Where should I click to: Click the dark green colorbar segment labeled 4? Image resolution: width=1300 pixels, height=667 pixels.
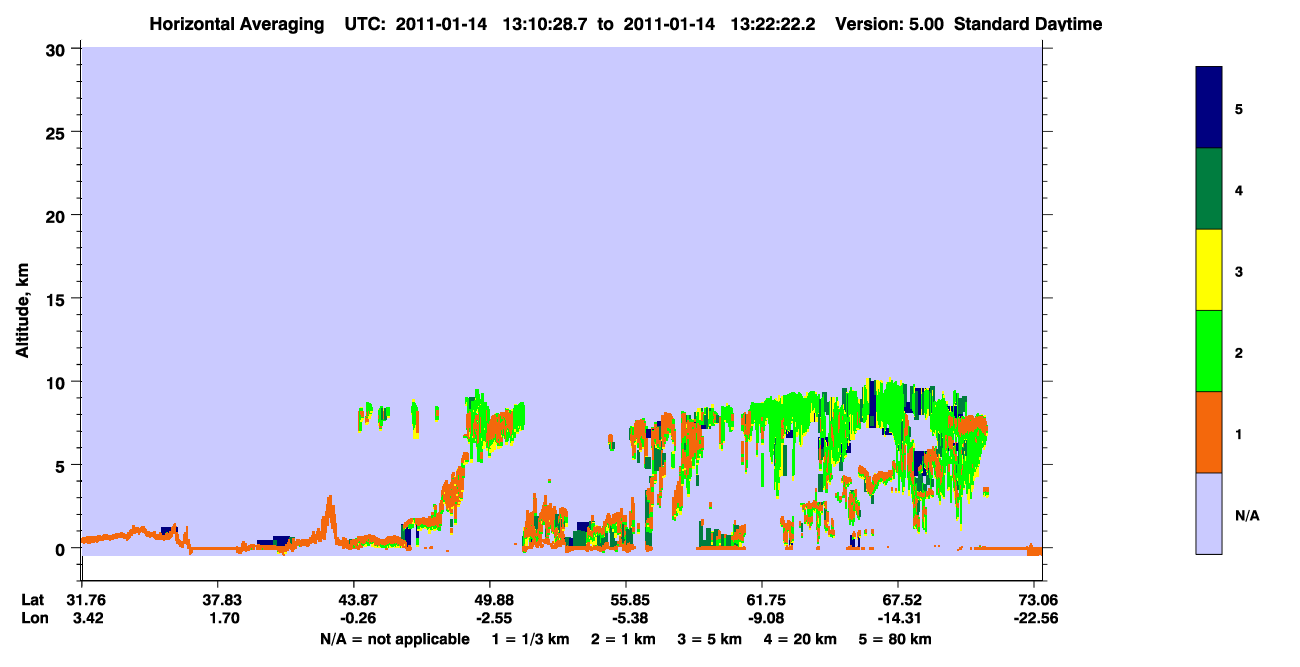pyautogui.click(x=1209, y=189)
